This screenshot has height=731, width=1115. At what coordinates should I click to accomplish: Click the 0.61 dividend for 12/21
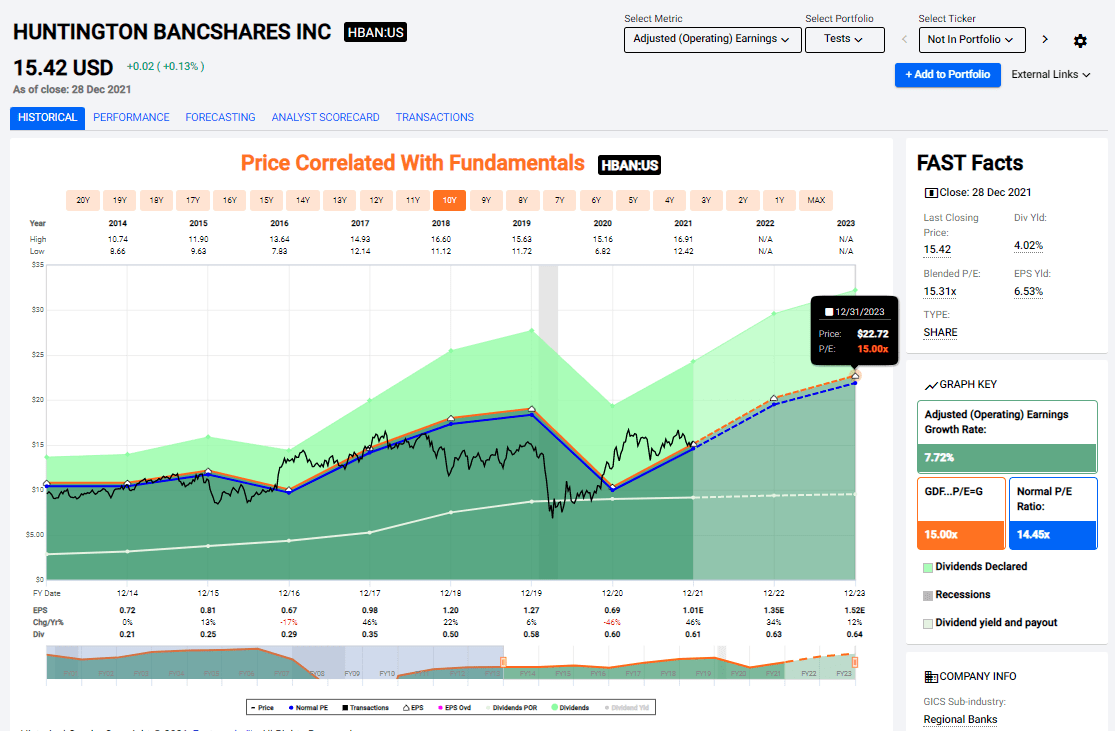click(x=693, y=634)
